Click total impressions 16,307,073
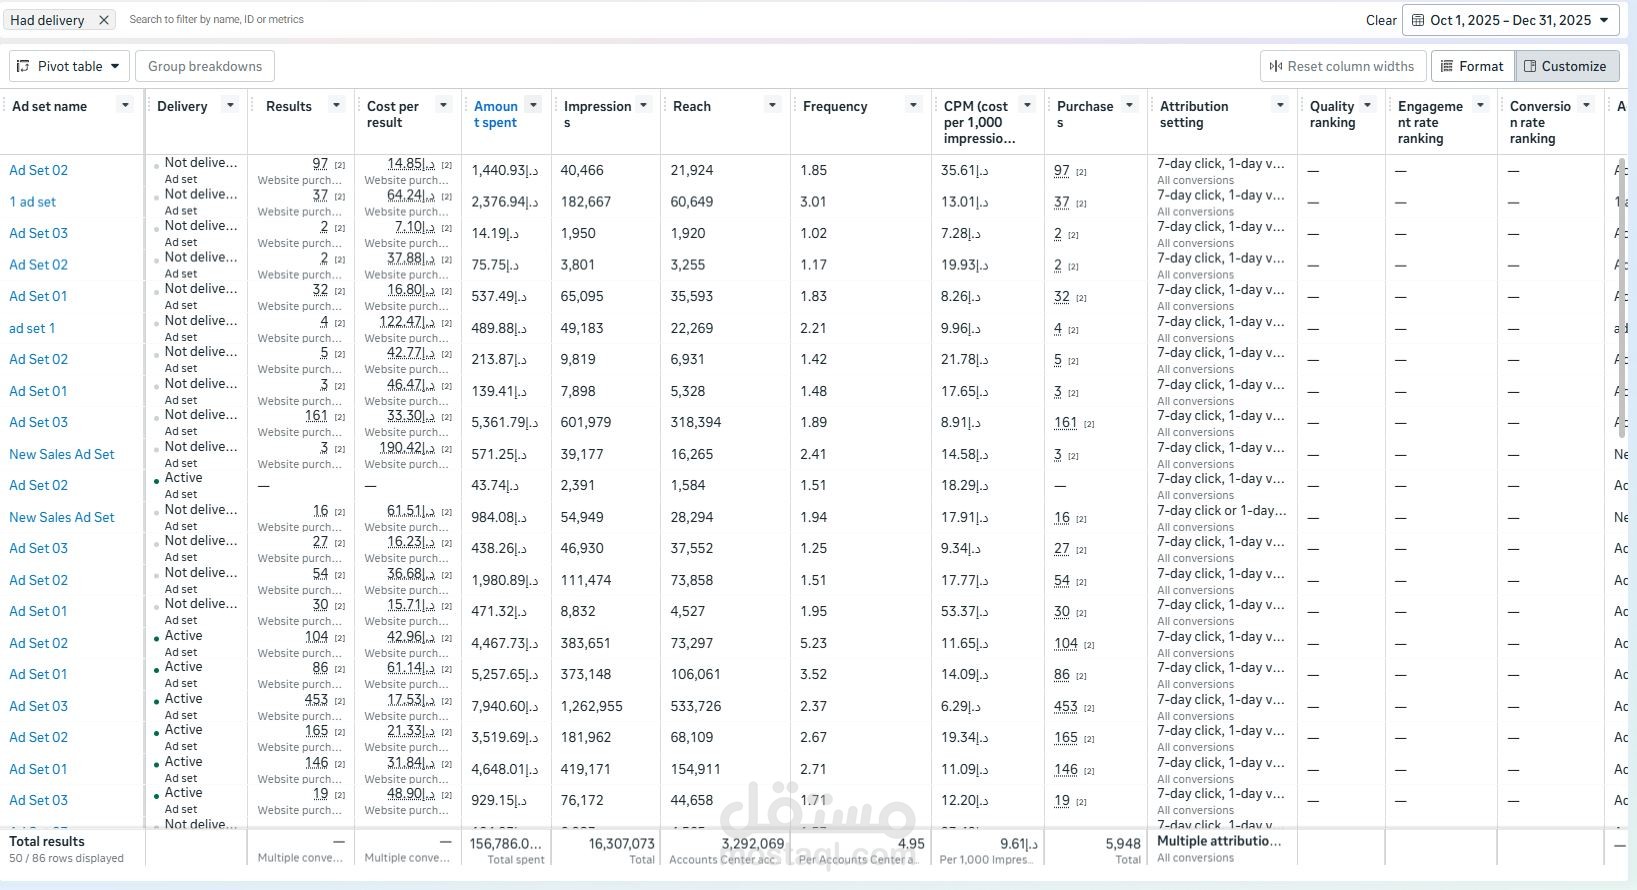 pos(622,844)
